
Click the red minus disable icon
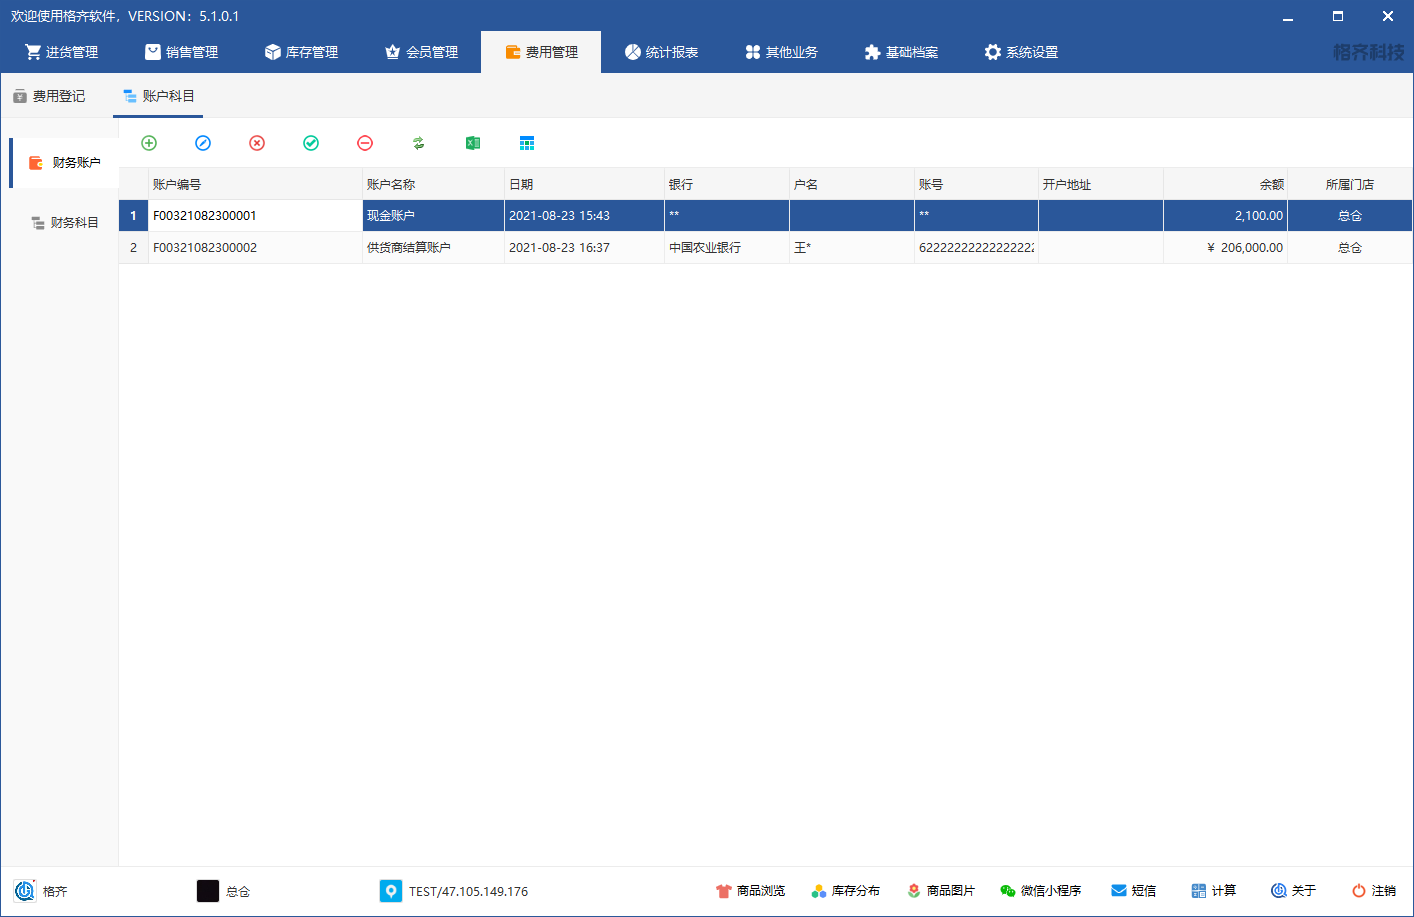click(x=365, y=143)
